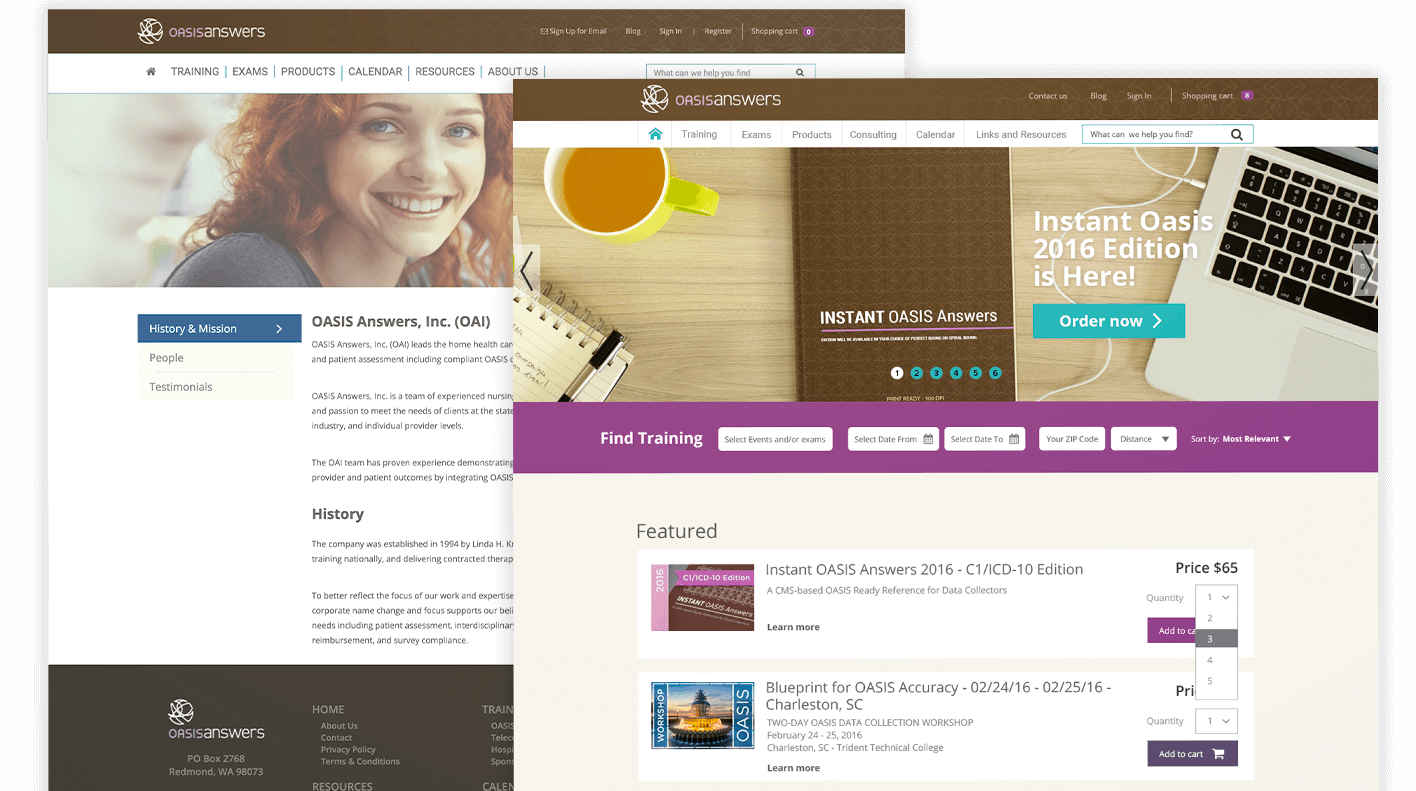Click the Your ZIP Code input field
Image resolution: width=1416 pixels, height=791 pixels.
tap(1072, 439)
